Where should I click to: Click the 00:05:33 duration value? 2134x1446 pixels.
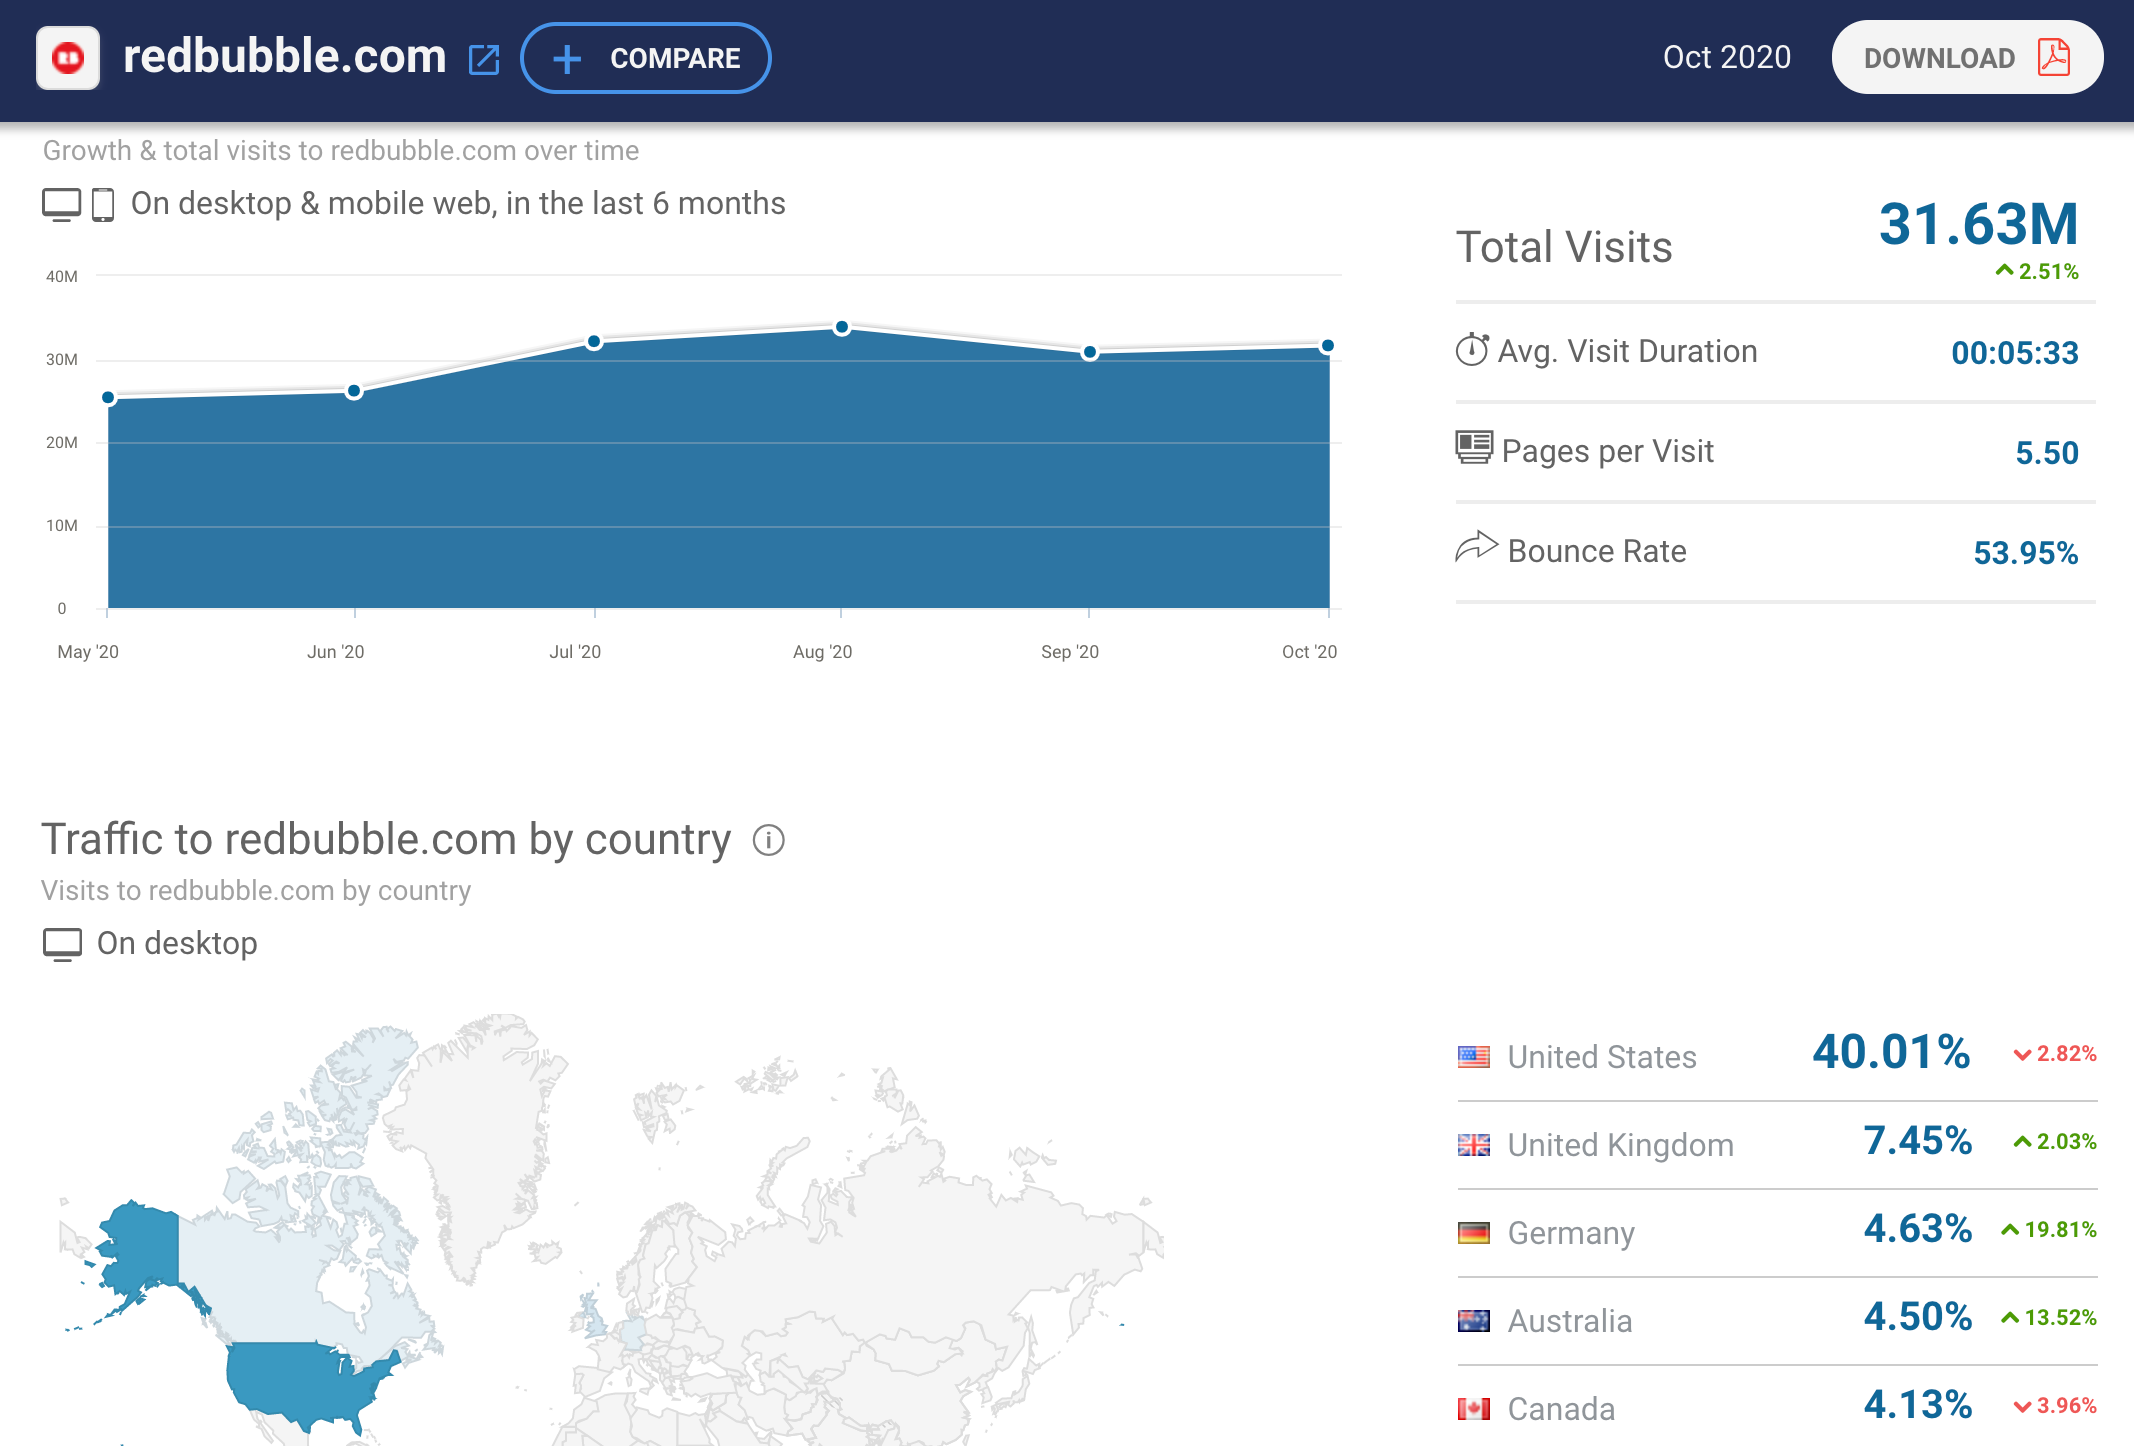(2015, 353)
